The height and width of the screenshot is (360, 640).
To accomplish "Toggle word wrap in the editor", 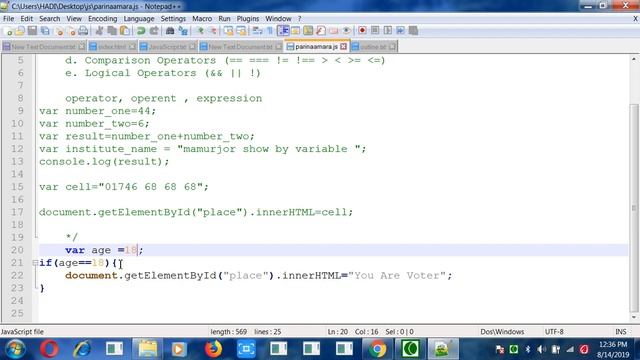I will point(257,31).
